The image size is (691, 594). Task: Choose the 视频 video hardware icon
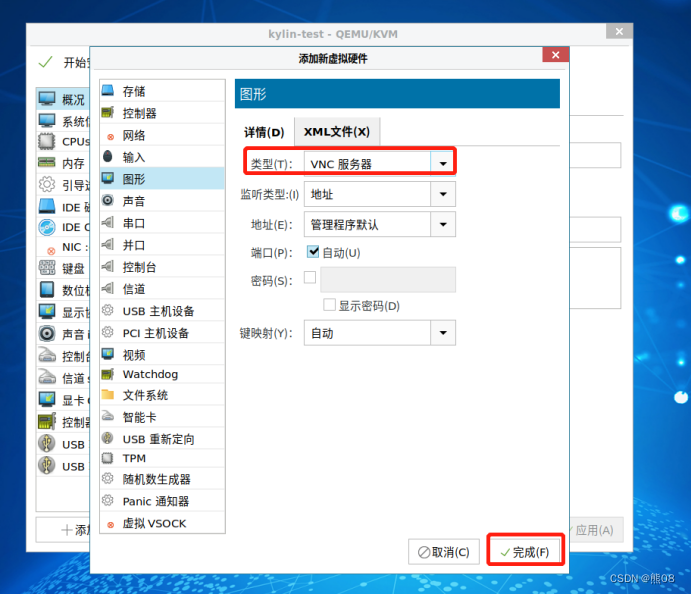pos(108,355)
